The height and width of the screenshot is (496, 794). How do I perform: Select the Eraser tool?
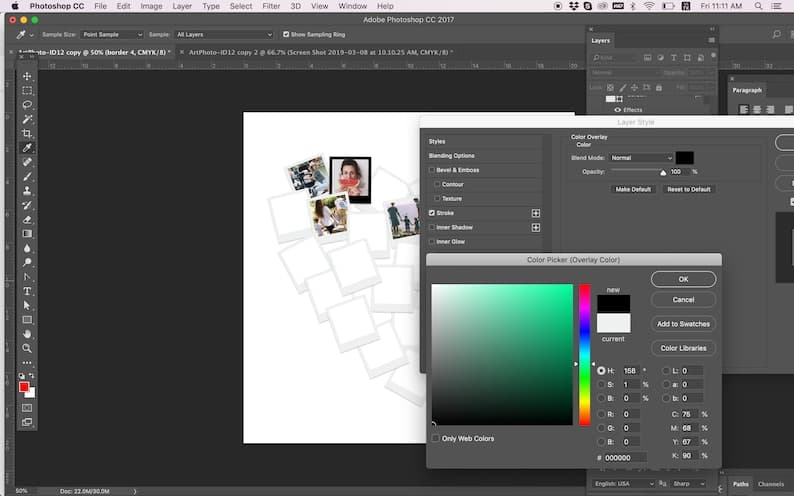click(x=27, y=220)
